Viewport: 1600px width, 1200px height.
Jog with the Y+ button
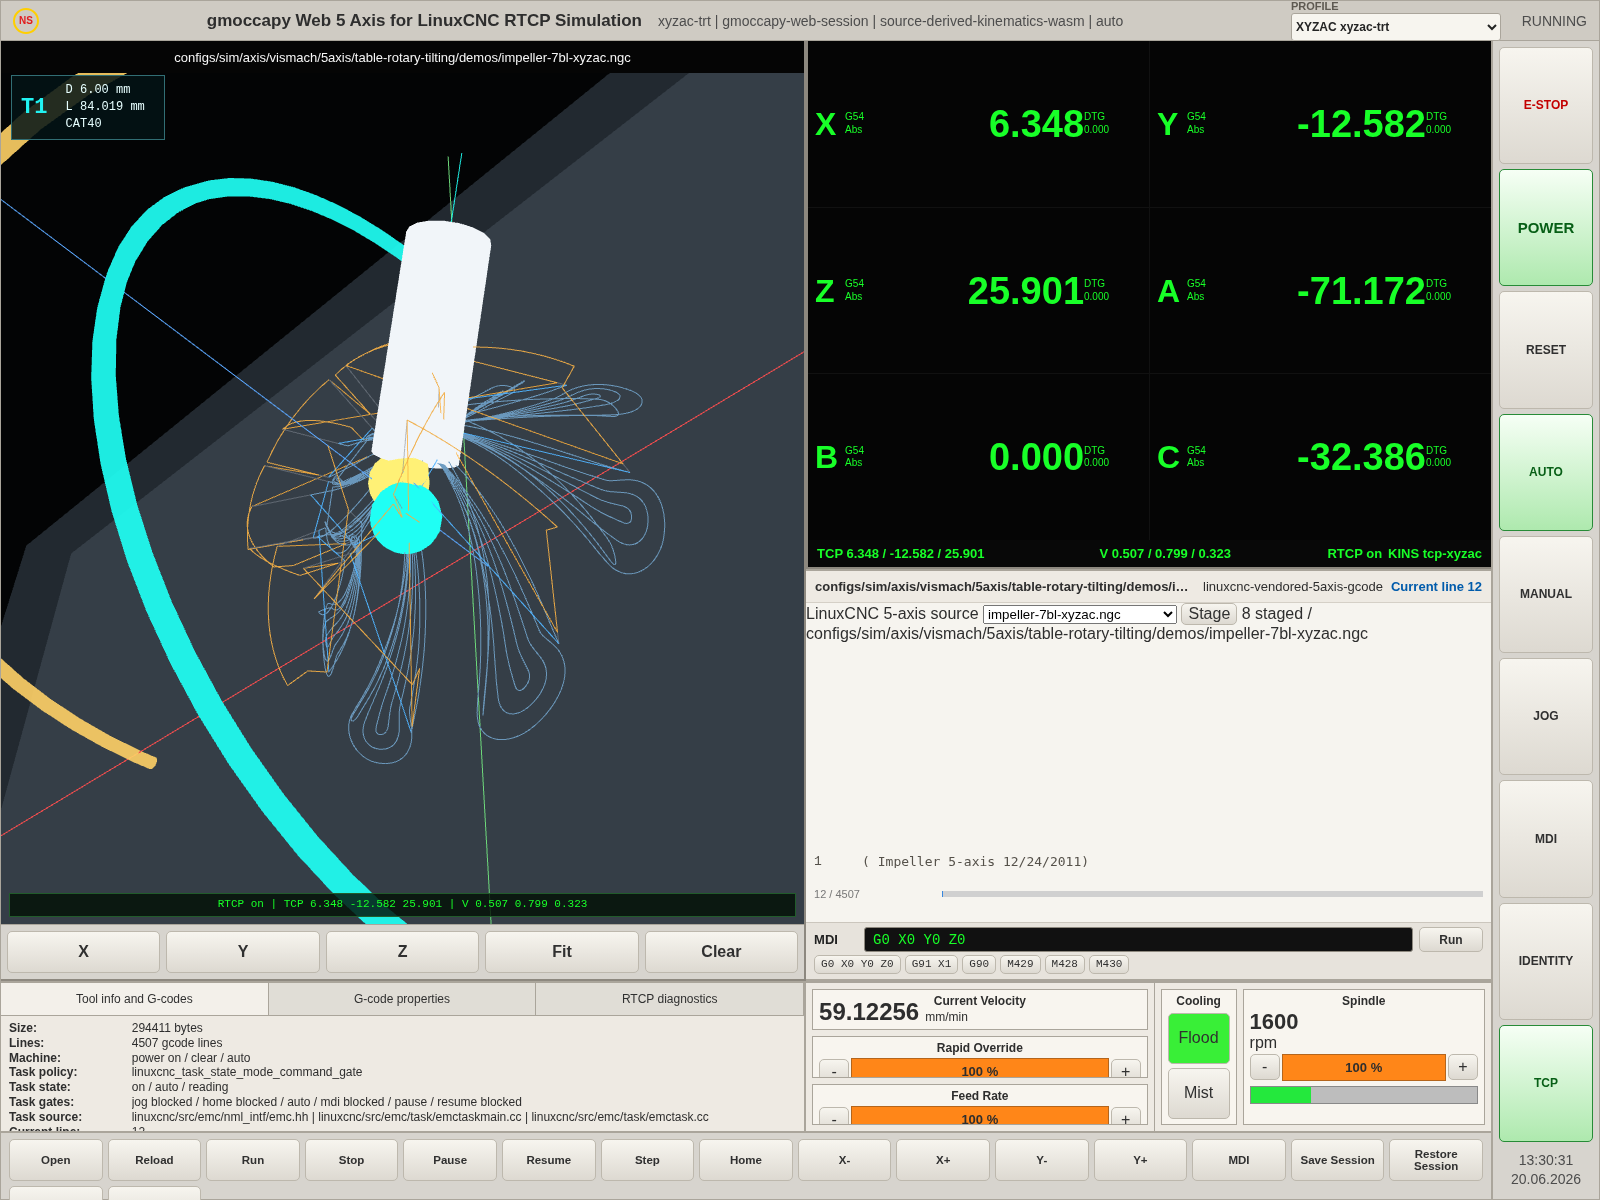click(x=1140, y=1160)
